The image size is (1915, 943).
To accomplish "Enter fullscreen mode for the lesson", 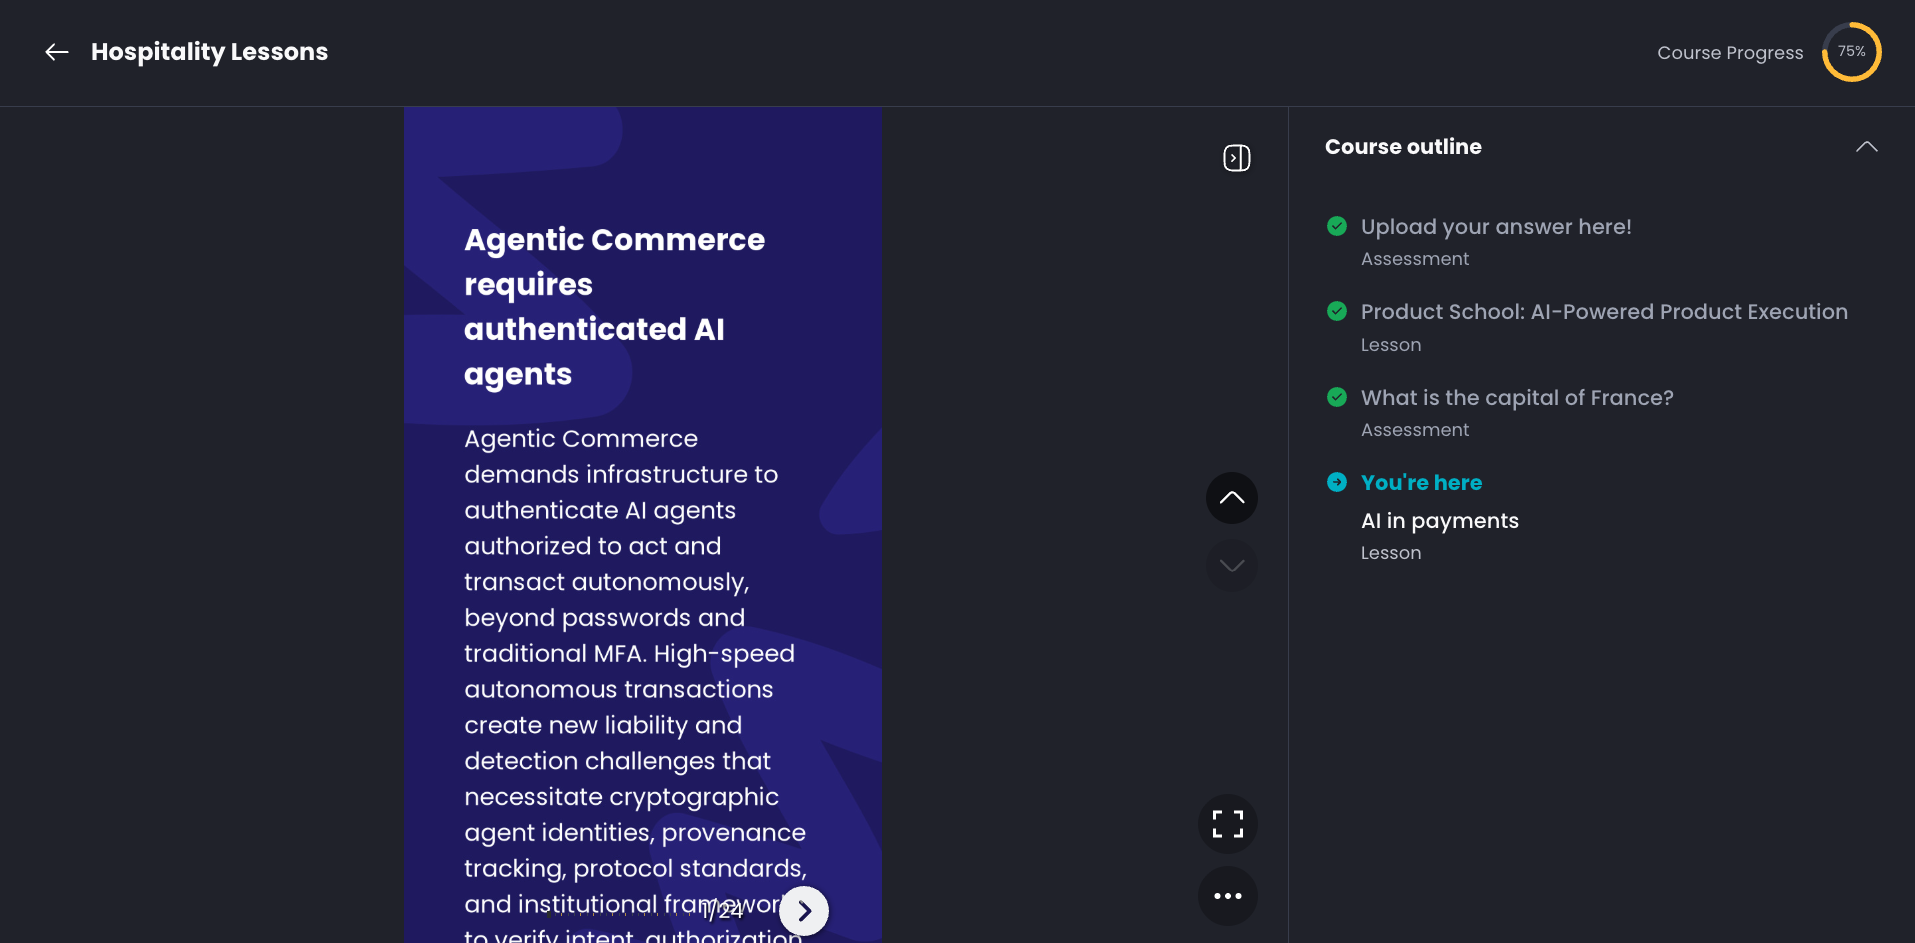I will point(1227,824).
